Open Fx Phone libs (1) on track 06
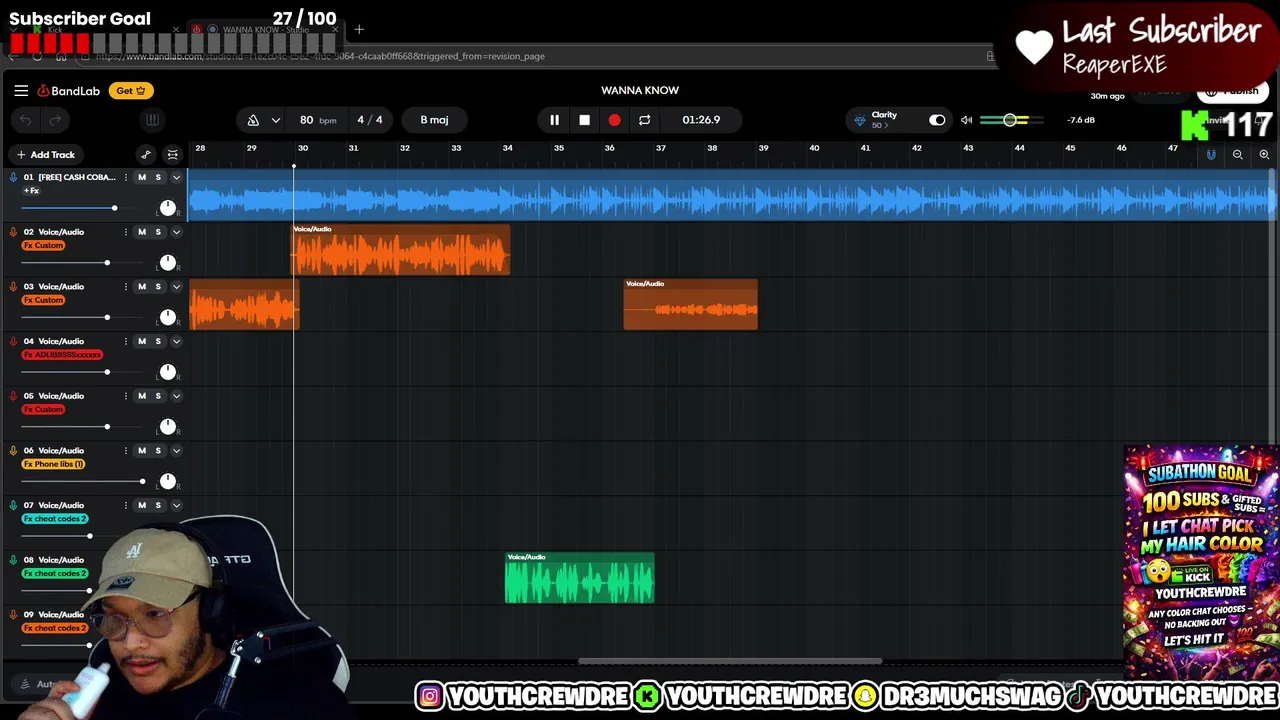 (x=53, y=464)
